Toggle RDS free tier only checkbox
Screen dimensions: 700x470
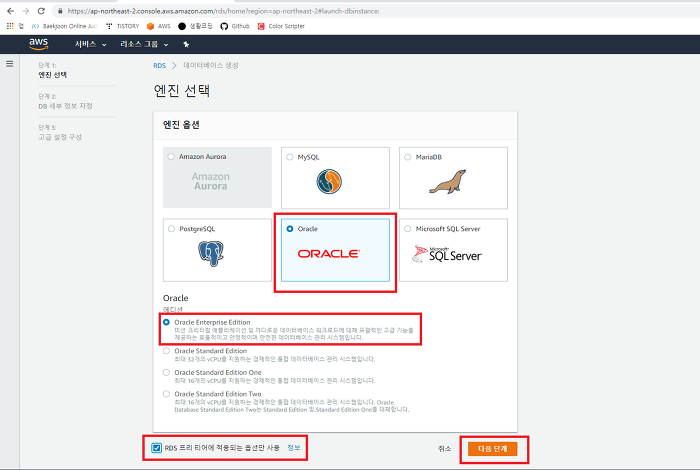click(x=156, y=448)
